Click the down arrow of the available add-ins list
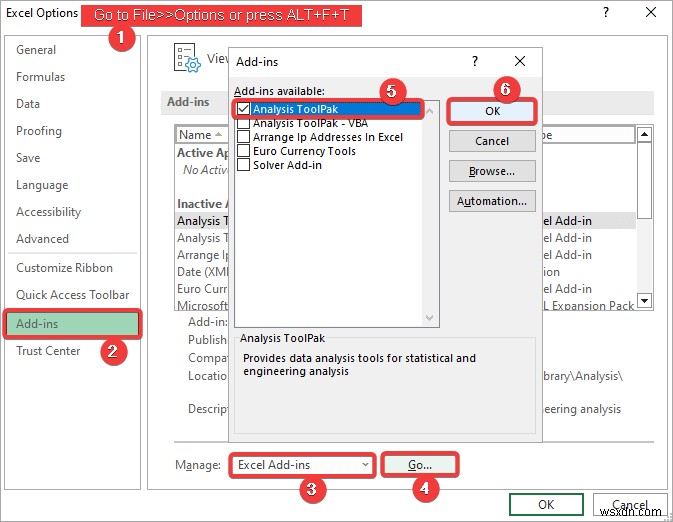Screen dimensions: 673x522 430,318
